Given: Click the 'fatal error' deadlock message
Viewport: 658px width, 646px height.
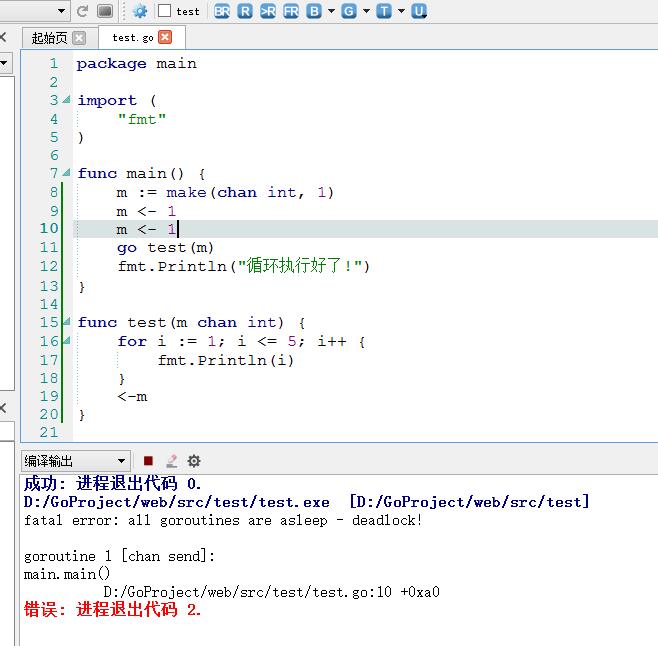Looking at the screenshot, I should pyautogui.click(x=223, y=520).
